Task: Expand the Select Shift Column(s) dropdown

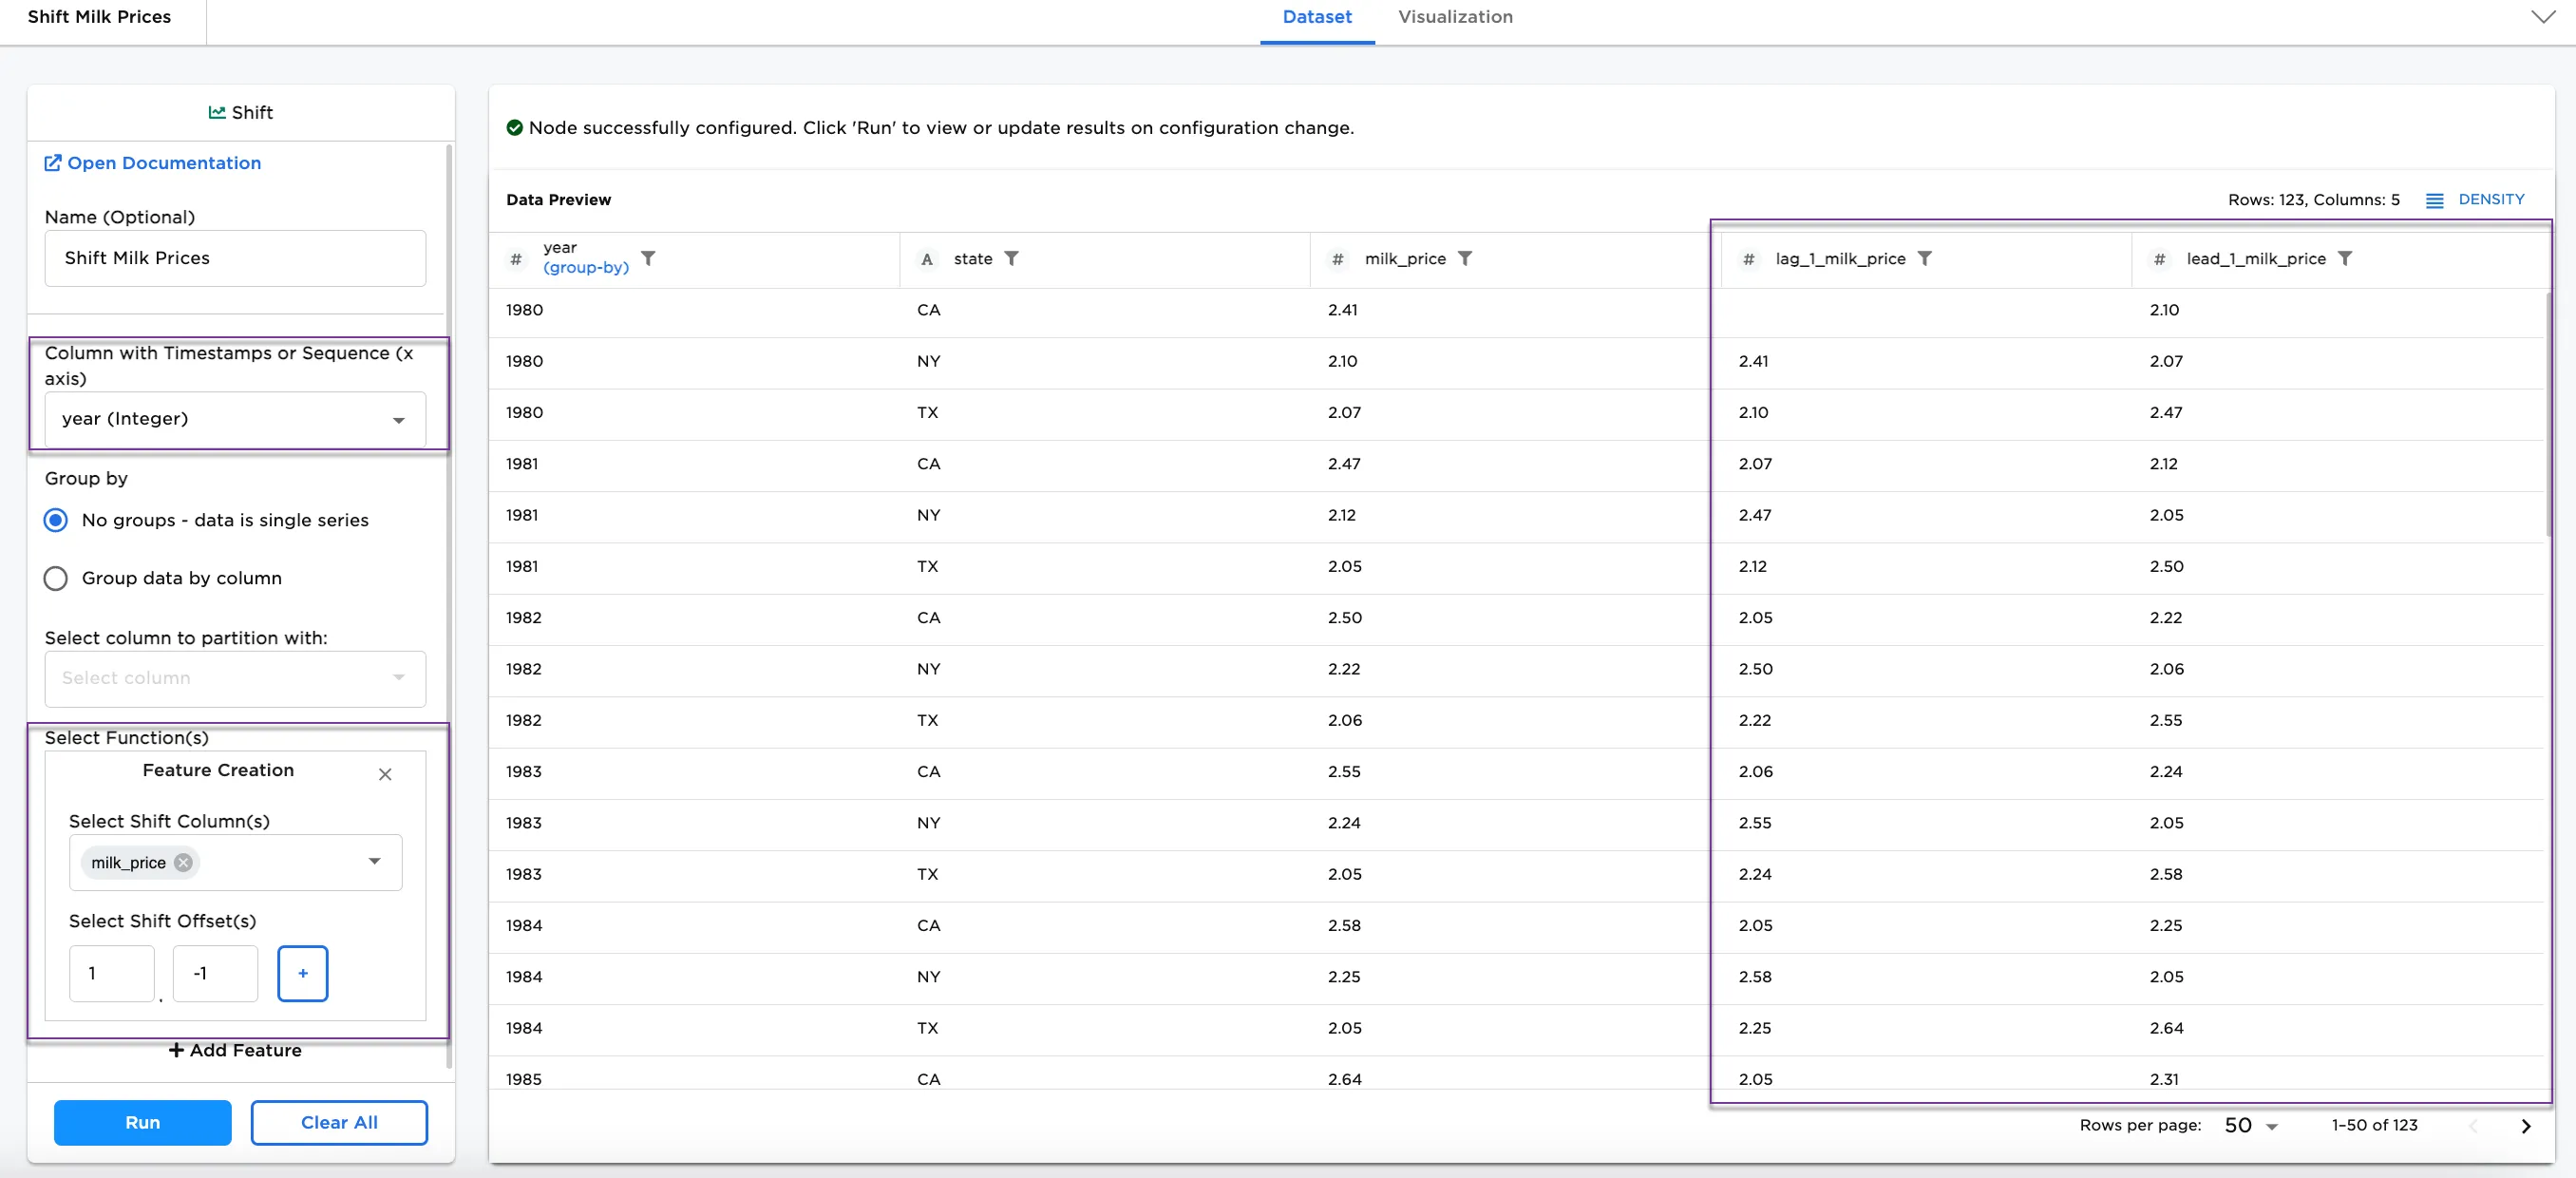Action: pos(374,861)
